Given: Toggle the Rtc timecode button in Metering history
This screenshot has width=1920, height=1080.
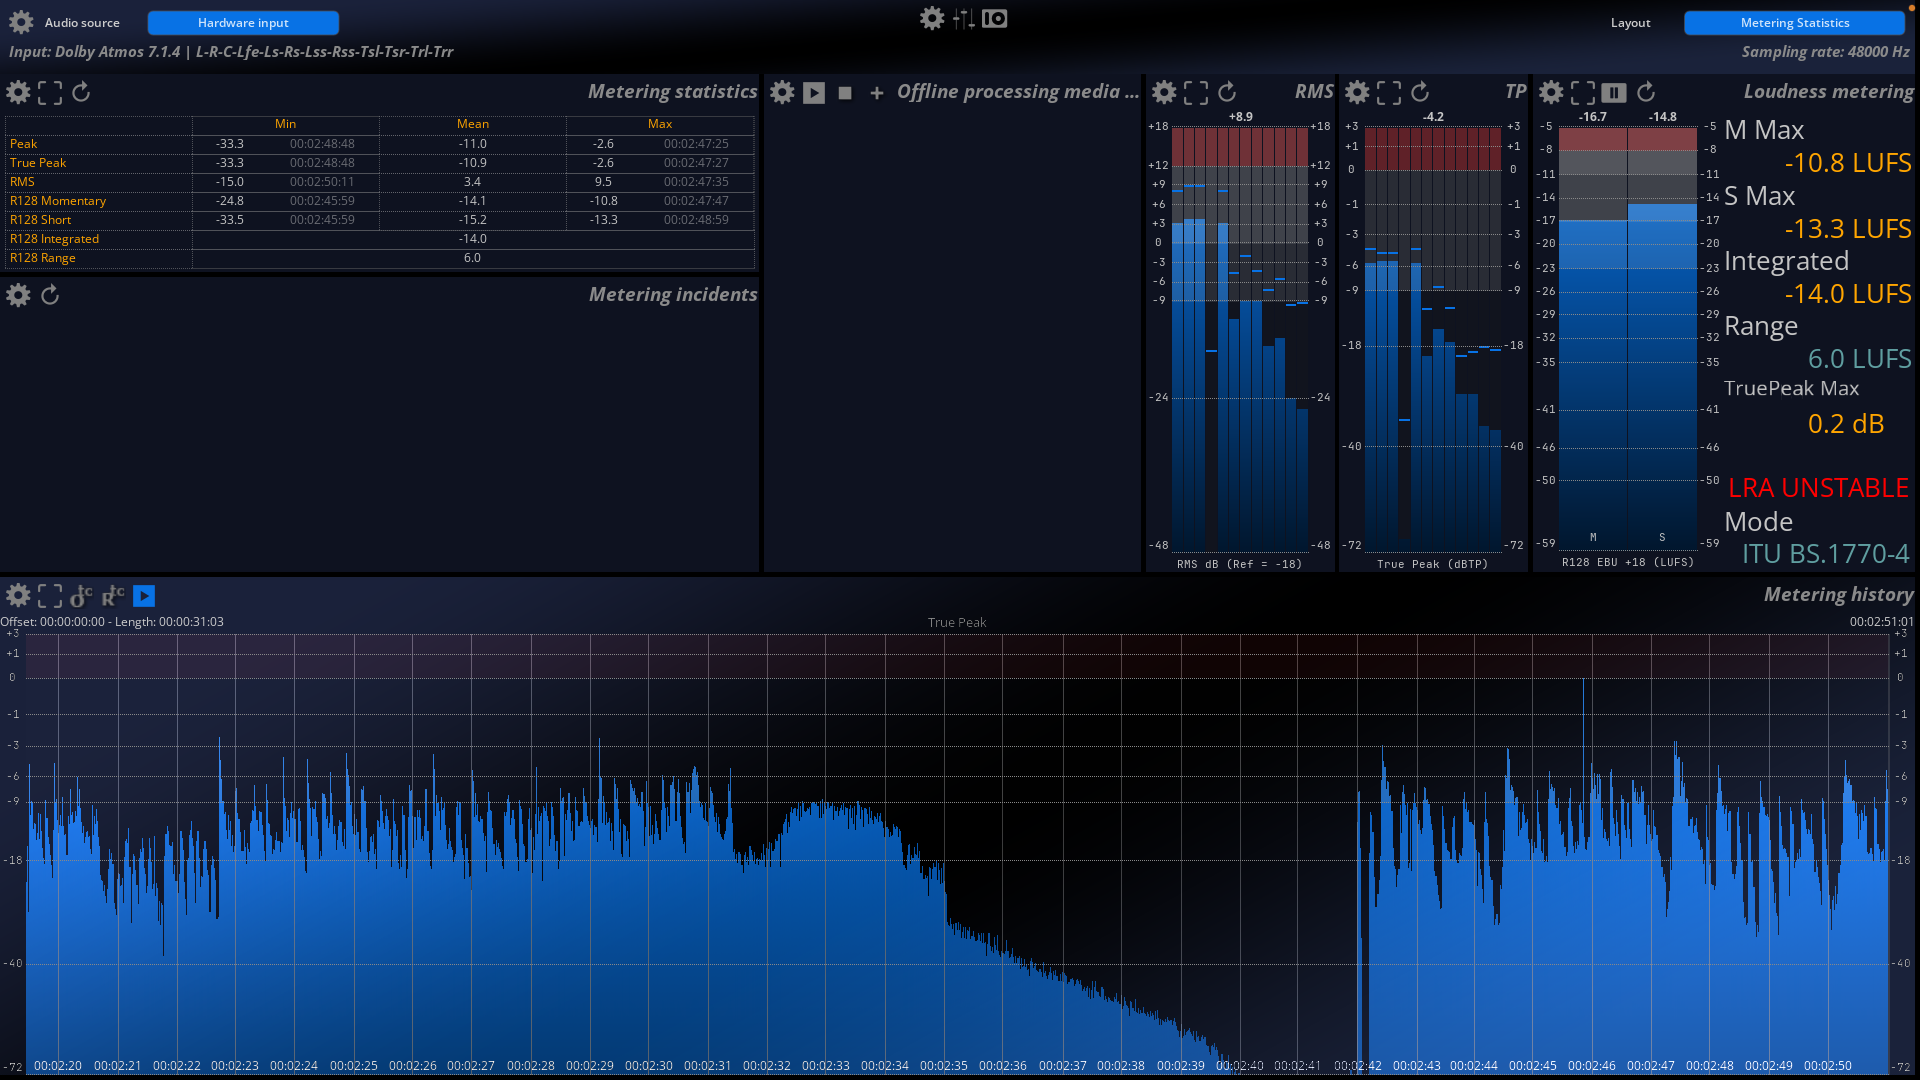Looking at the screenshot, I should pyautogui.click(x=112, y=596).
